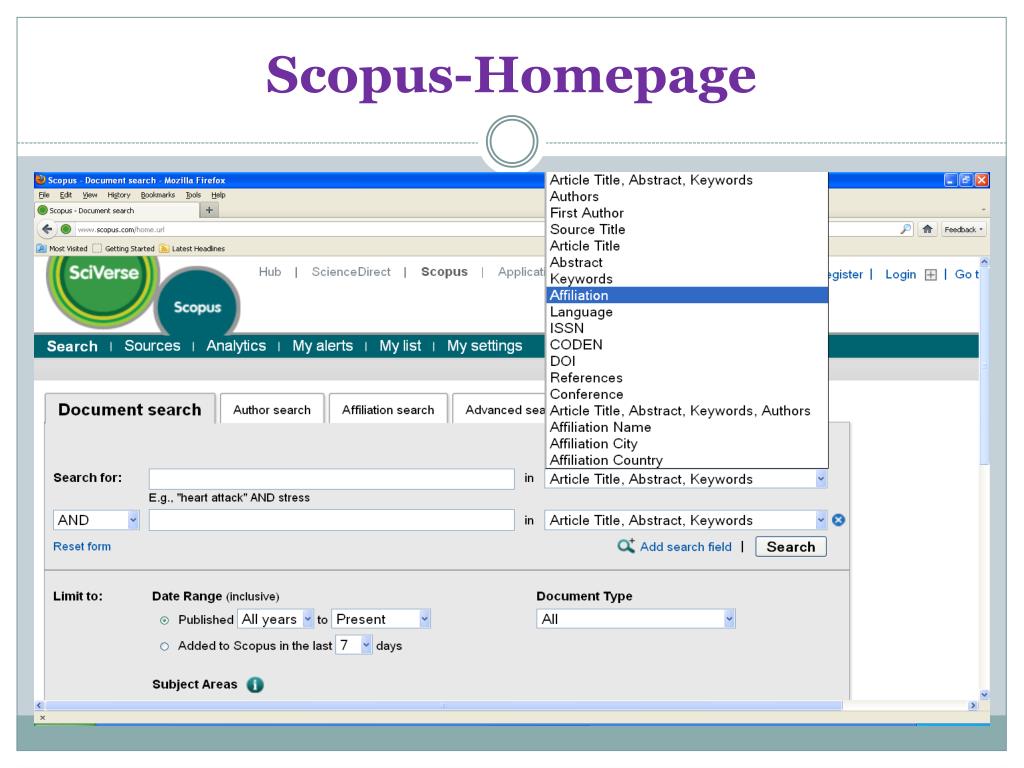The height and width of the screenshot is (768, 1024).
Task: Click the SciVerse logo
Action: coord(103,287)
